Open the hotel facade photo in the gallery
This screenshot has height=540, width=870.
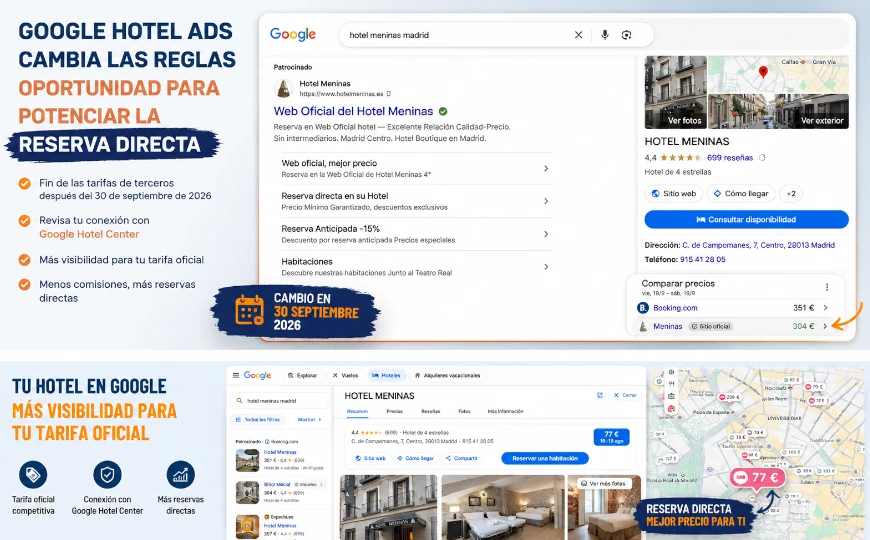[x=388, y=507]
